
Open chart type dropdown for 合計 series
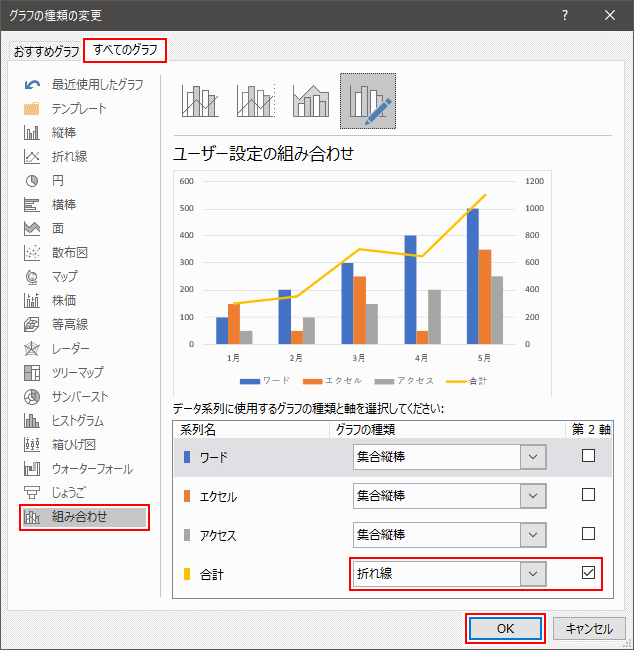click(x=533, y=574)
